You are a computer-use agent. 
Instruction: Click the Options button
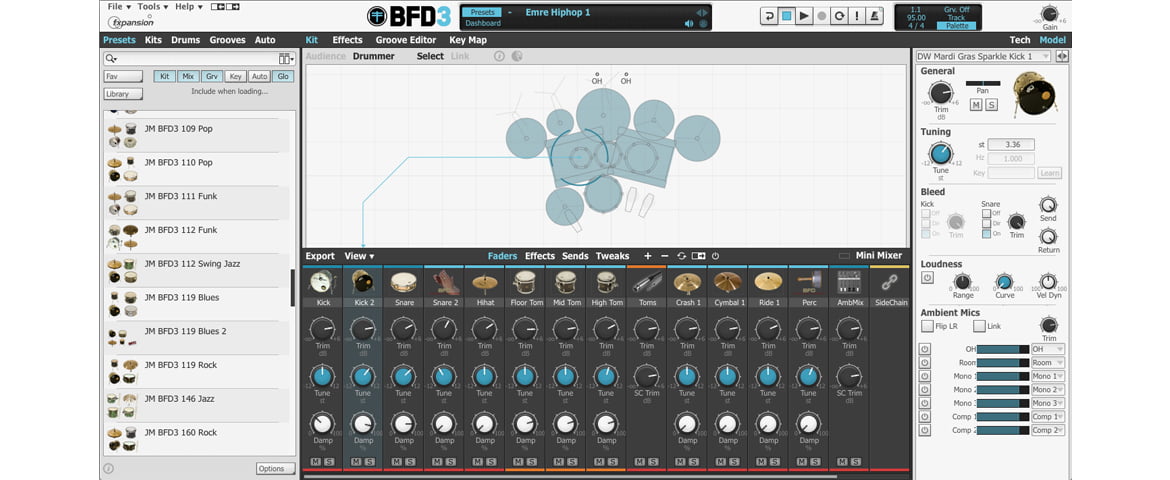275,469
